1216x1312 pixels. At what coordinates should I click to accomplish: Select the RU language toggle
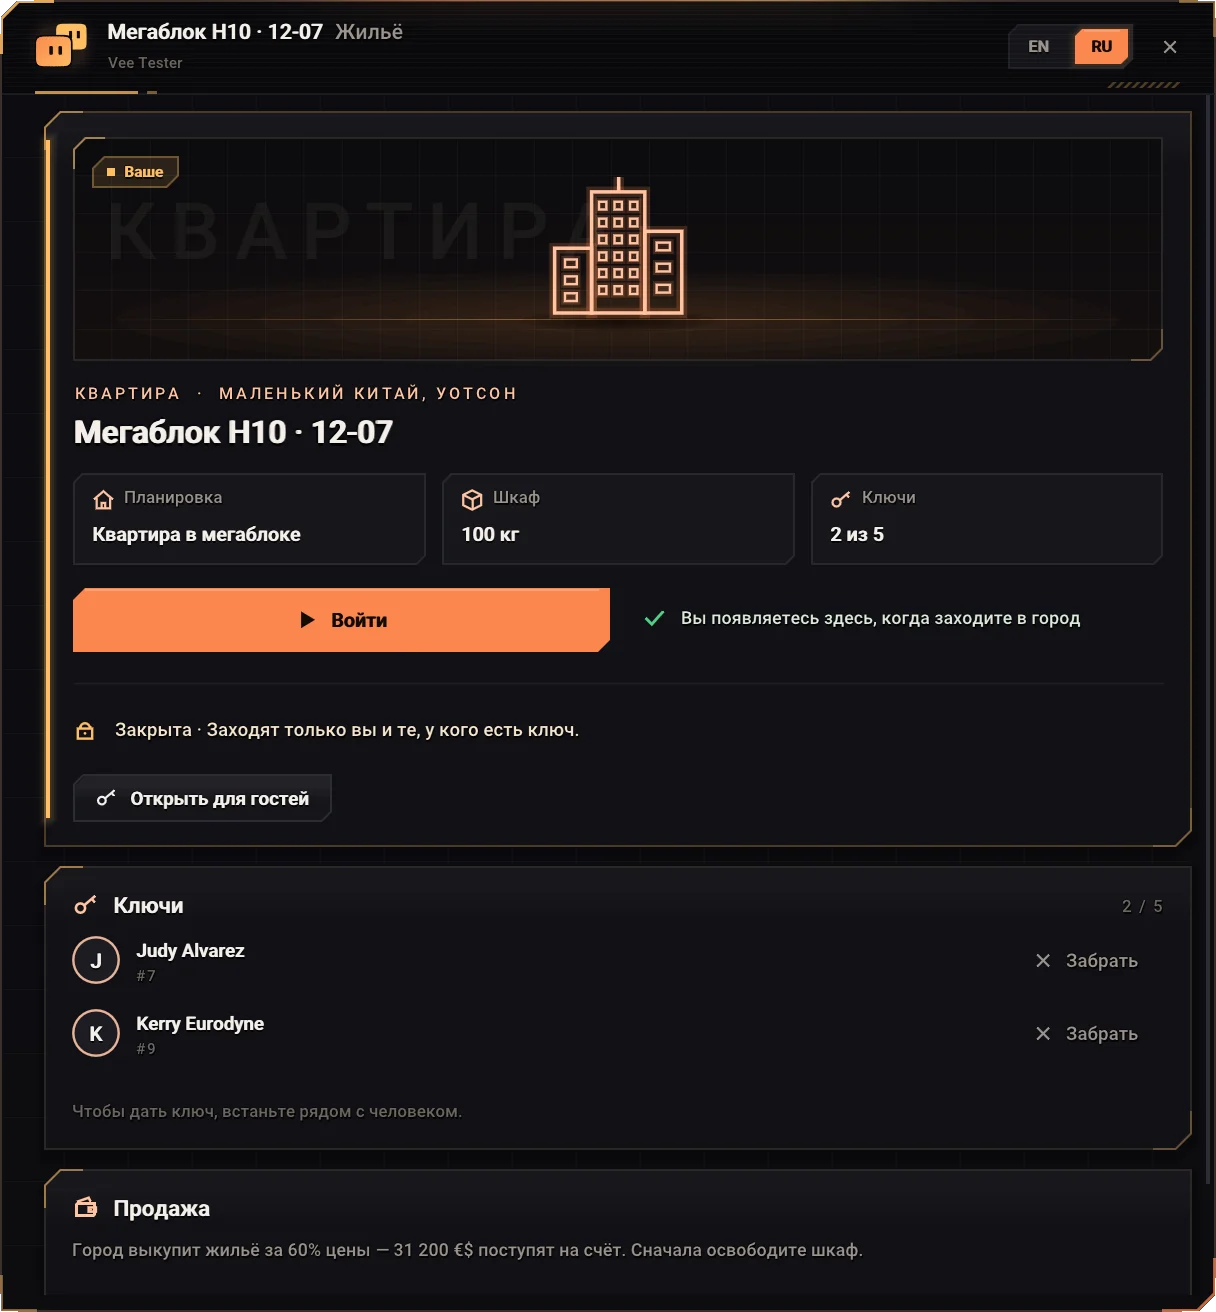(x=1102, y=47)
